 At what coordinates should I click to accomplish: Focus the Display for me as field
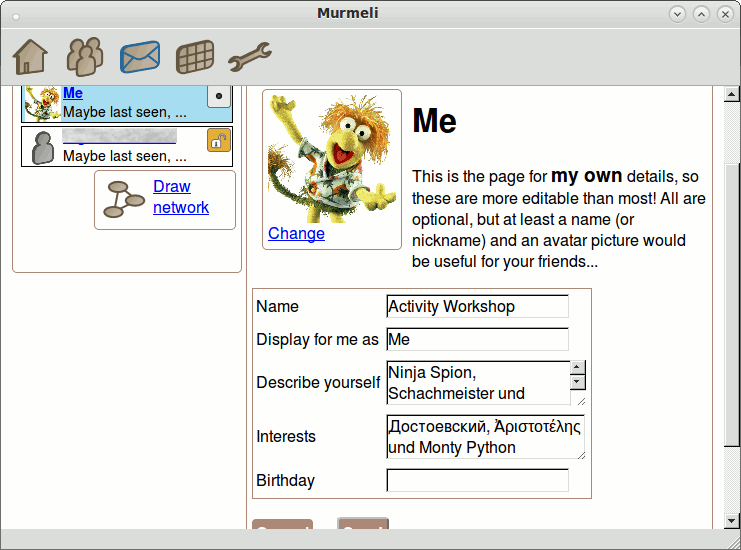pyautogui.click(x=477, y=339)
